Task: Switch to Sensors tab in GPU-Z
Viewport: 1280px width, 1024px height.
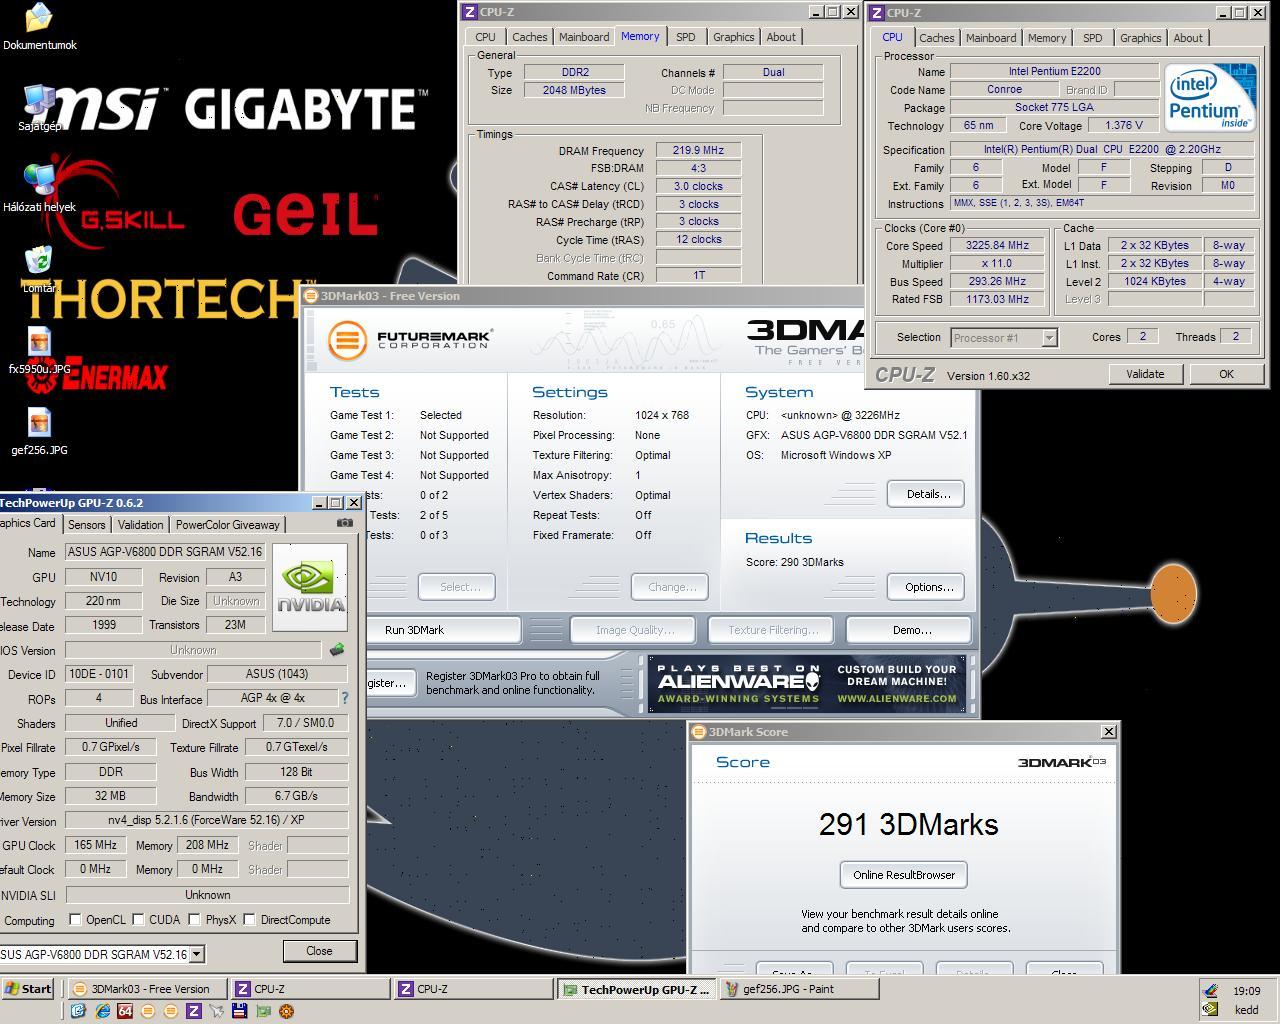Action: click(86, 524)
